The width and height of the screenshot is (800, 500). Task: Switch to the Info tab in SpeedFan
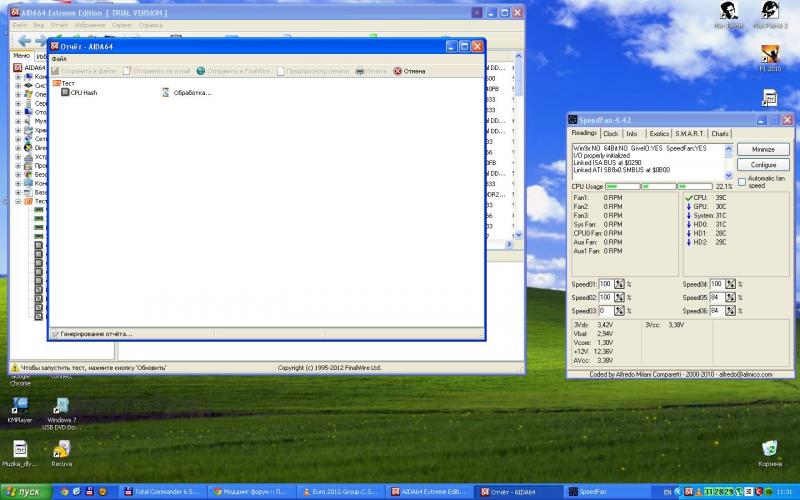click(x=632, y=134)
